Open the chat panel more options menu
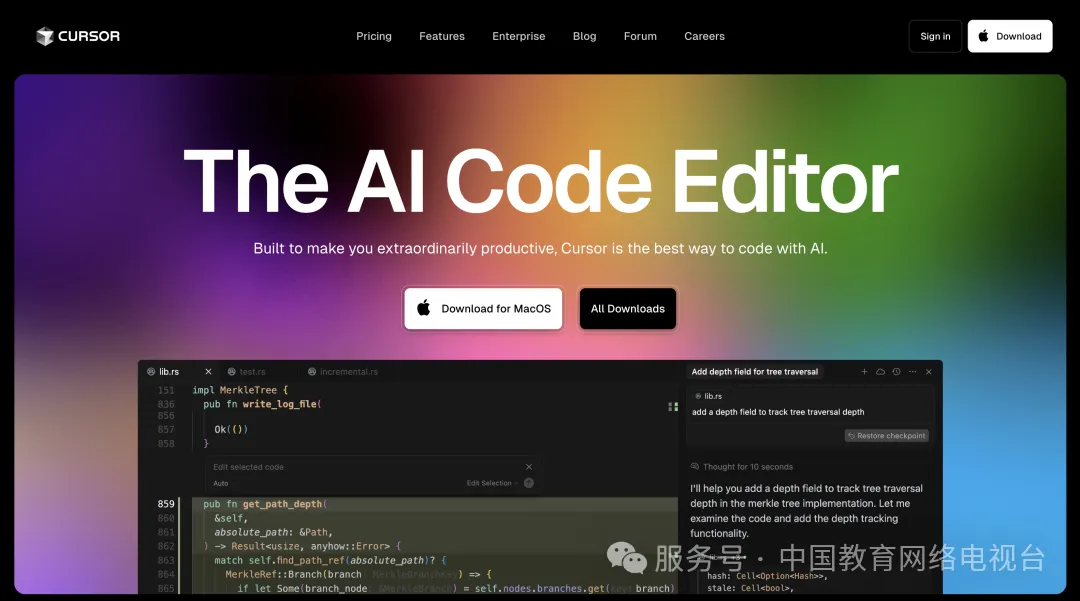1080x601 pixels. coord(913,372)
